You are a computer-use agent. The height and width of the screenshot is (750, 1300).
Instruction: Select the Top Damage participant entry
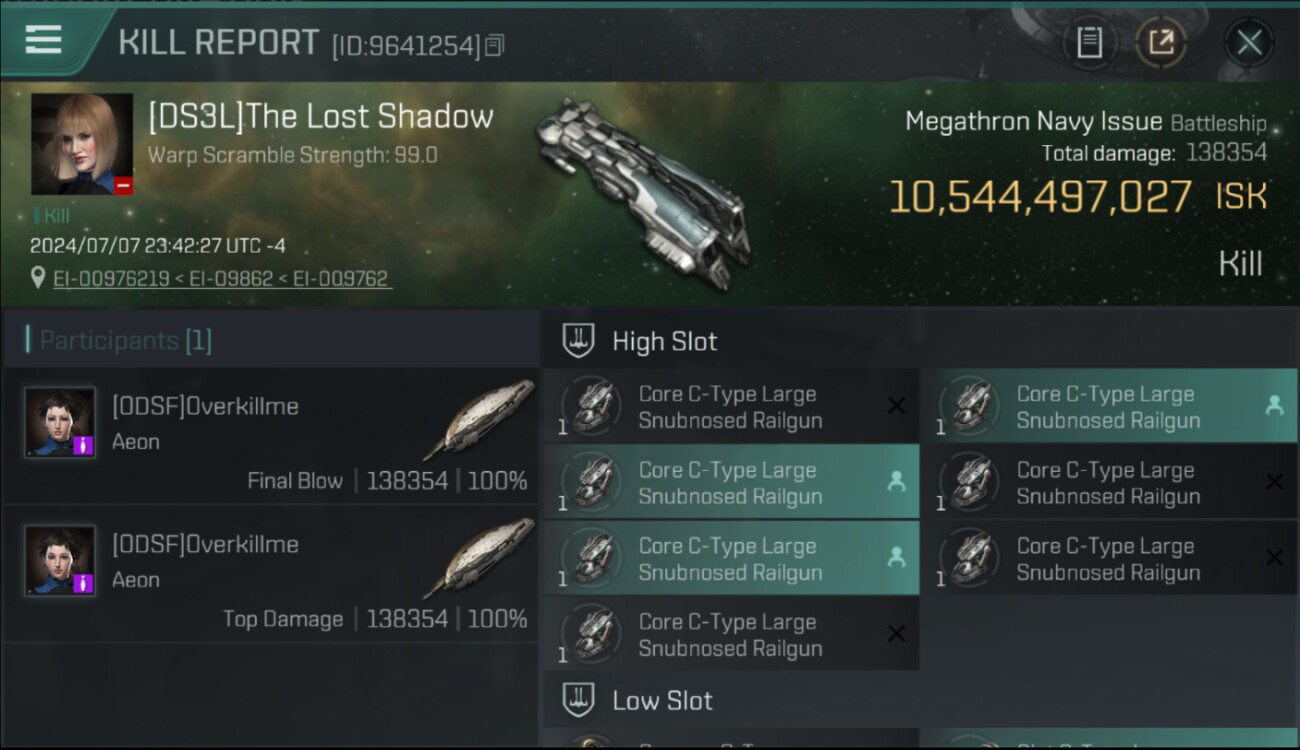click(x=271, y=573)
